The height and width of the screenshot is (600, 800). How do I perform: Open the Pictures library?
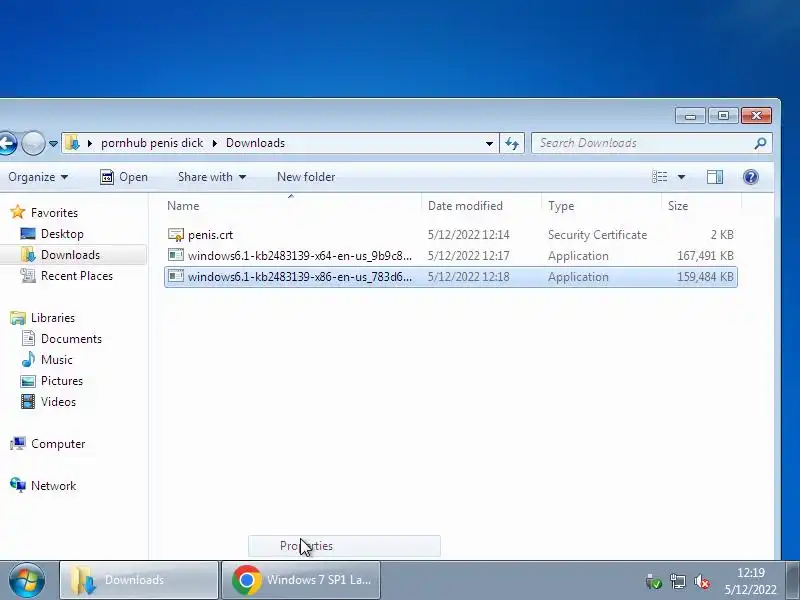[61, 381]
